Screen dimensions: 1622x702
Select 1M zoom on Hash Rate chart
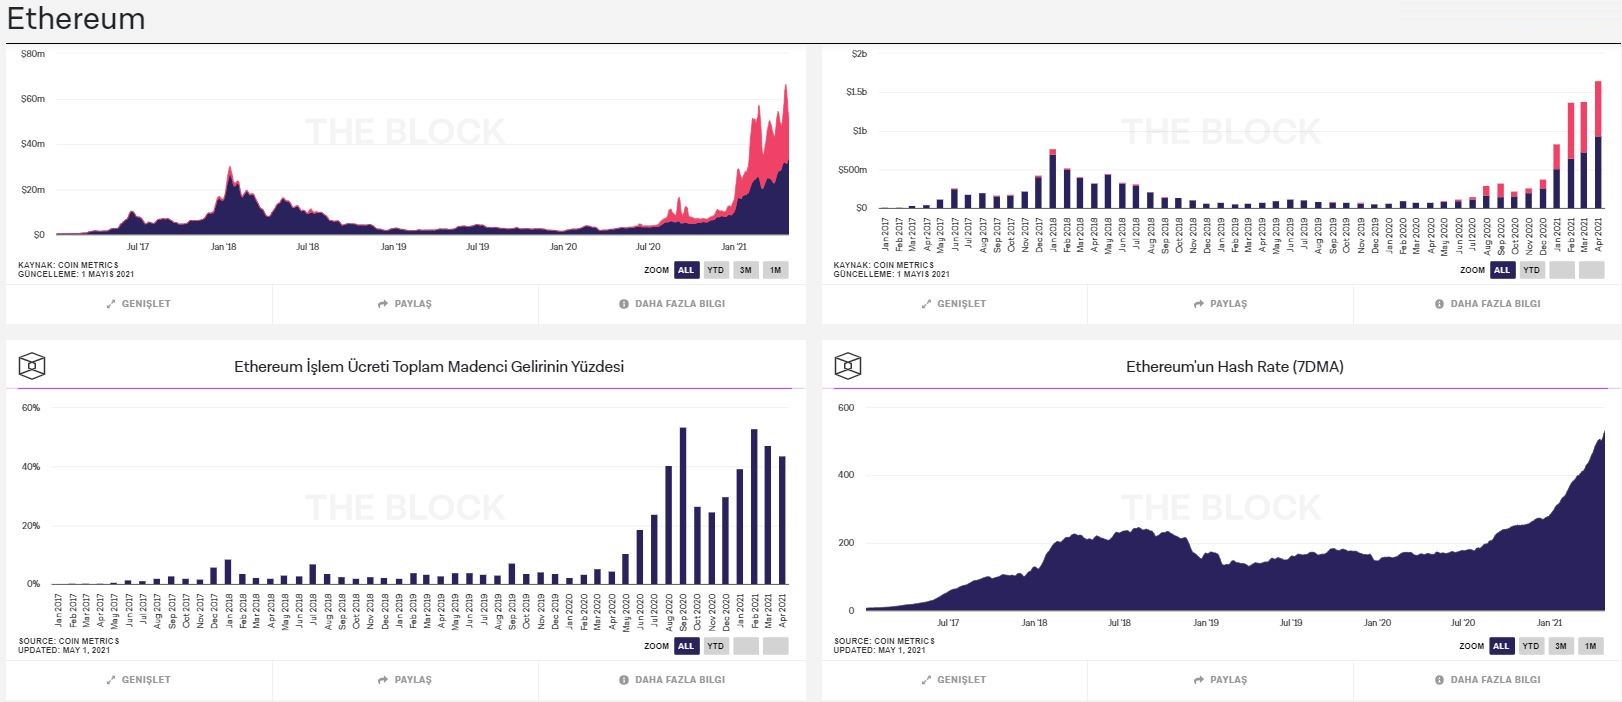pyautogui.click(x=1590, y=646)
